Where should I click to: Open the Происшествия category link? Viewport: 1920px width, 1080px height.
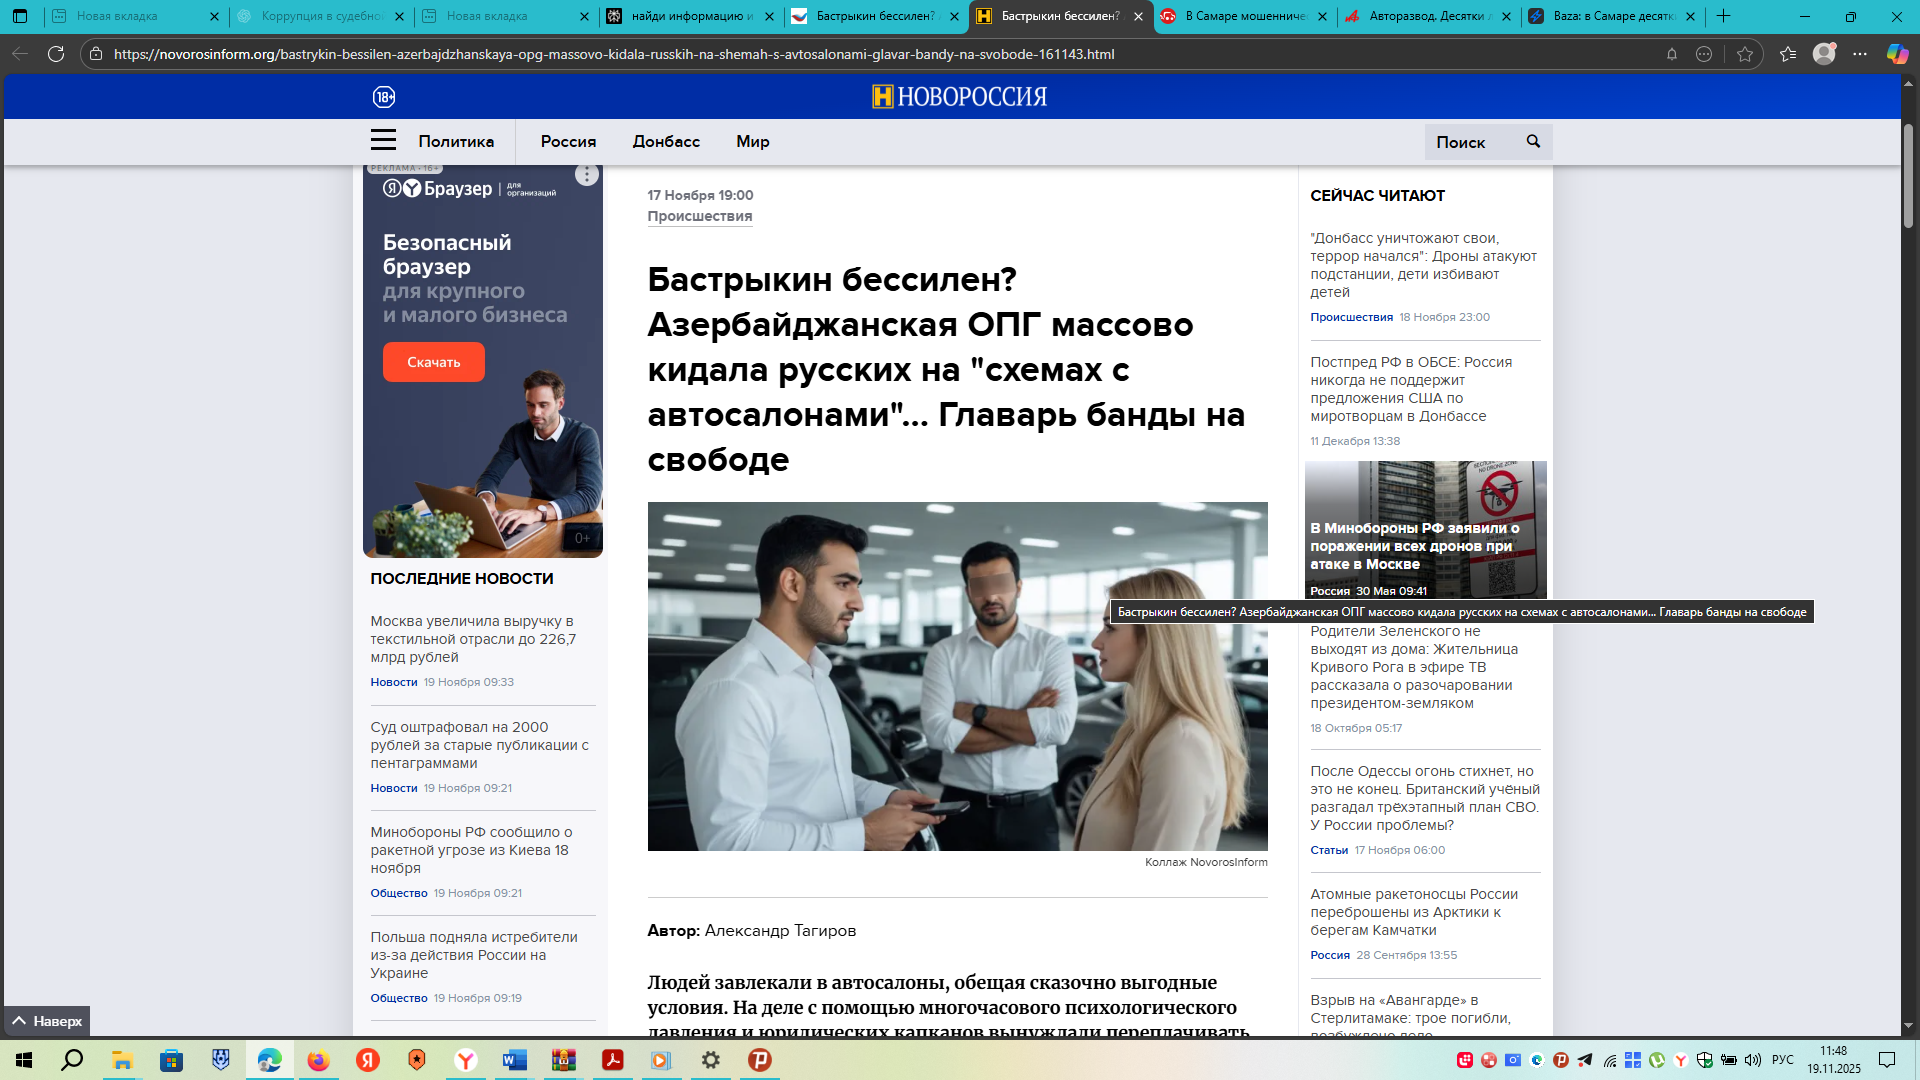[x=699, y=216]
